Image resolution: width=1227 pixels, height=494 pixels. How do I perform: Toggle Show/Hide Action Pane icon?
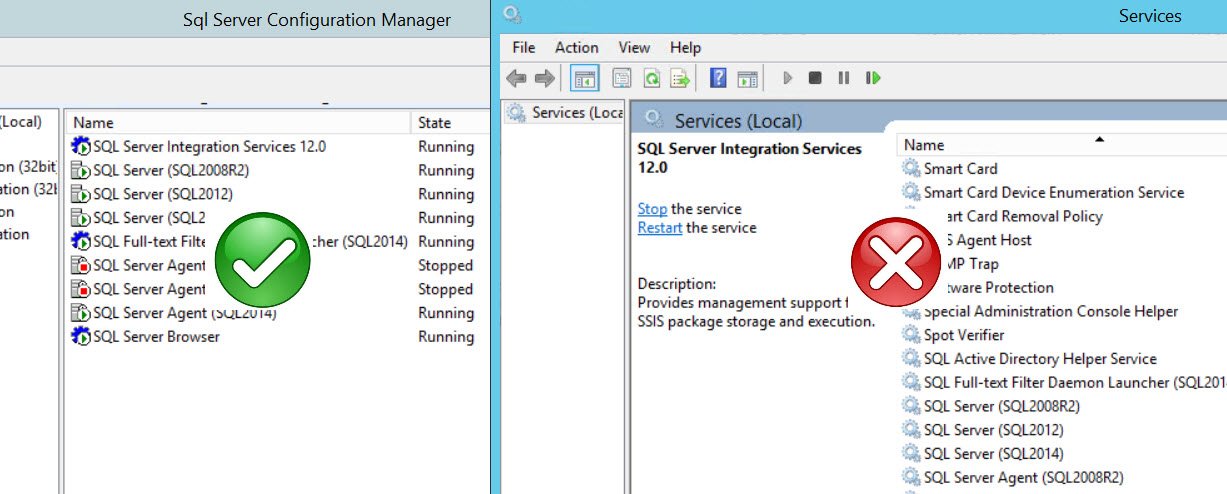pyautogui.click(x=747, y=78)
